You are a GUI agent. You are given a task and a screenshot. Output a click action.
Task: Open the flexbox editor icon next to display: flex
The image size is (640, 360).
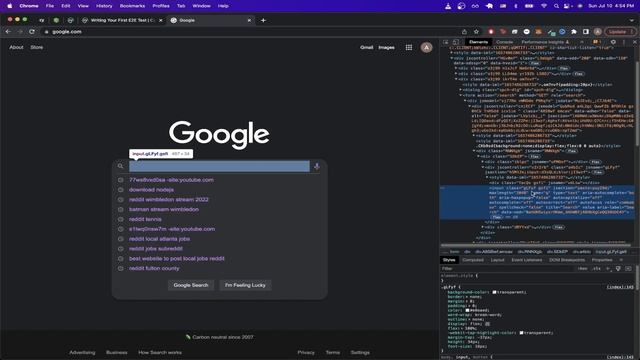(487, 324)
